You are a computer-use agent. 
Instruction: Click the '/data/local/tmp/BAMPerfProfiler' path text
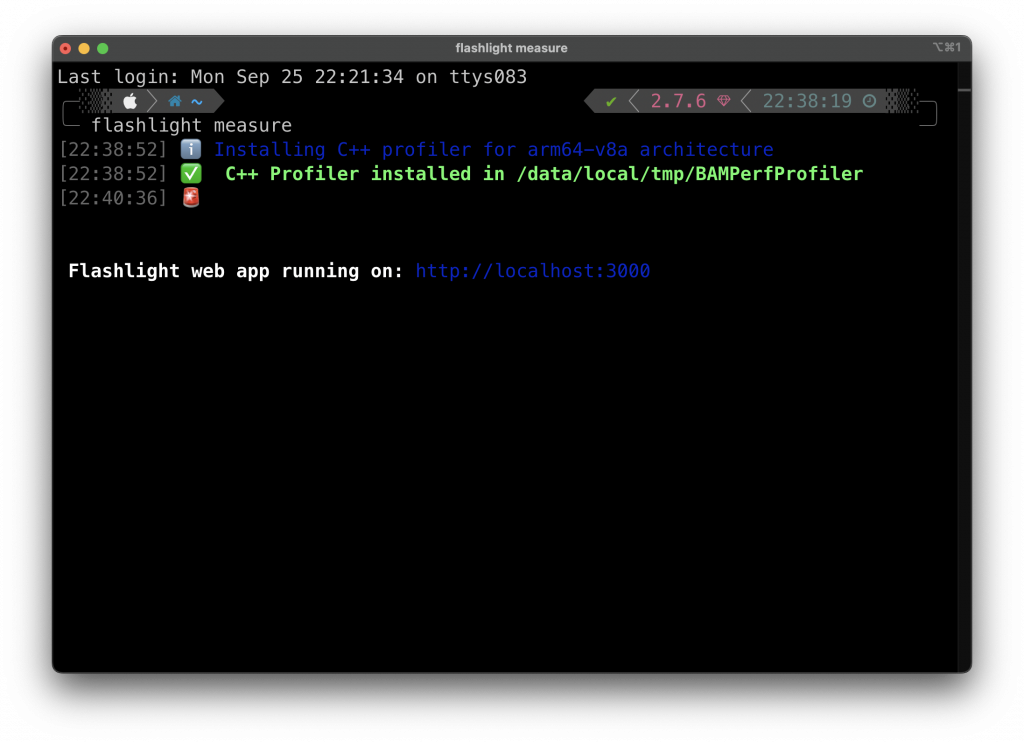pos(690,173)
